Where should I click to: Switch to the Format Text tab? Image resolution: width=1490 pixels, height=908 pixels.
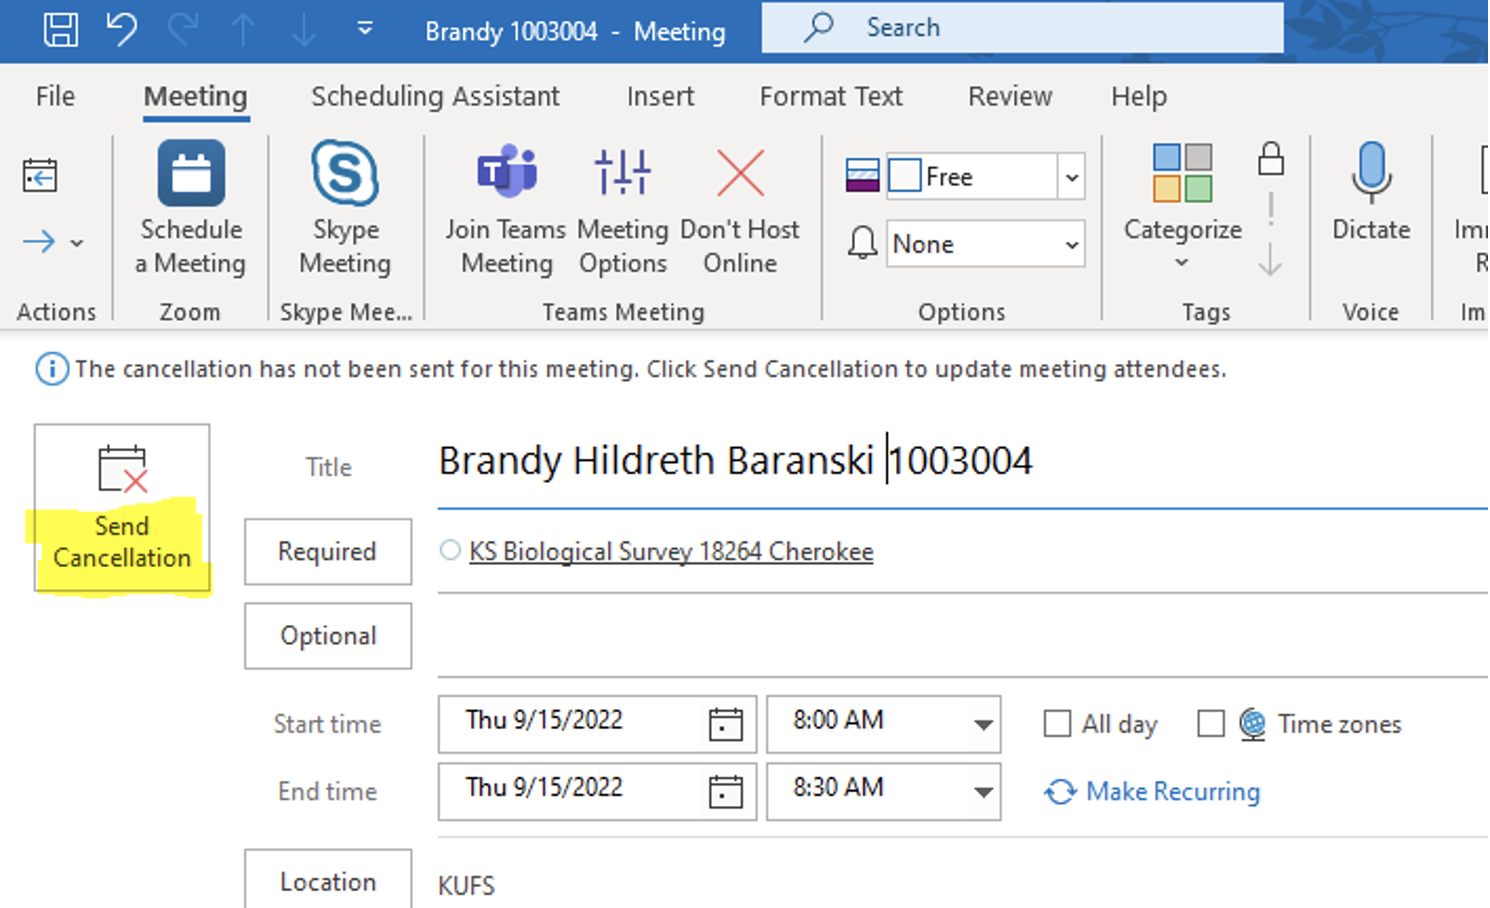click(x=830, y=96)
